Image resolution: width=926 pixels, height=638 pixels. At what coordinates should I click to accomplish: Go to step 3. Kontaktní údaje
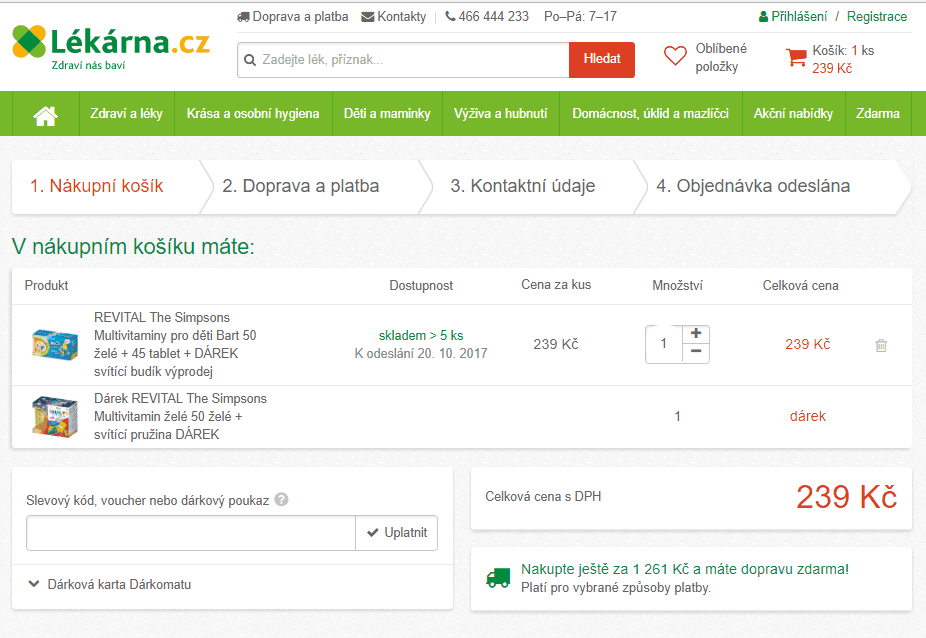click(x=523, y=186)
